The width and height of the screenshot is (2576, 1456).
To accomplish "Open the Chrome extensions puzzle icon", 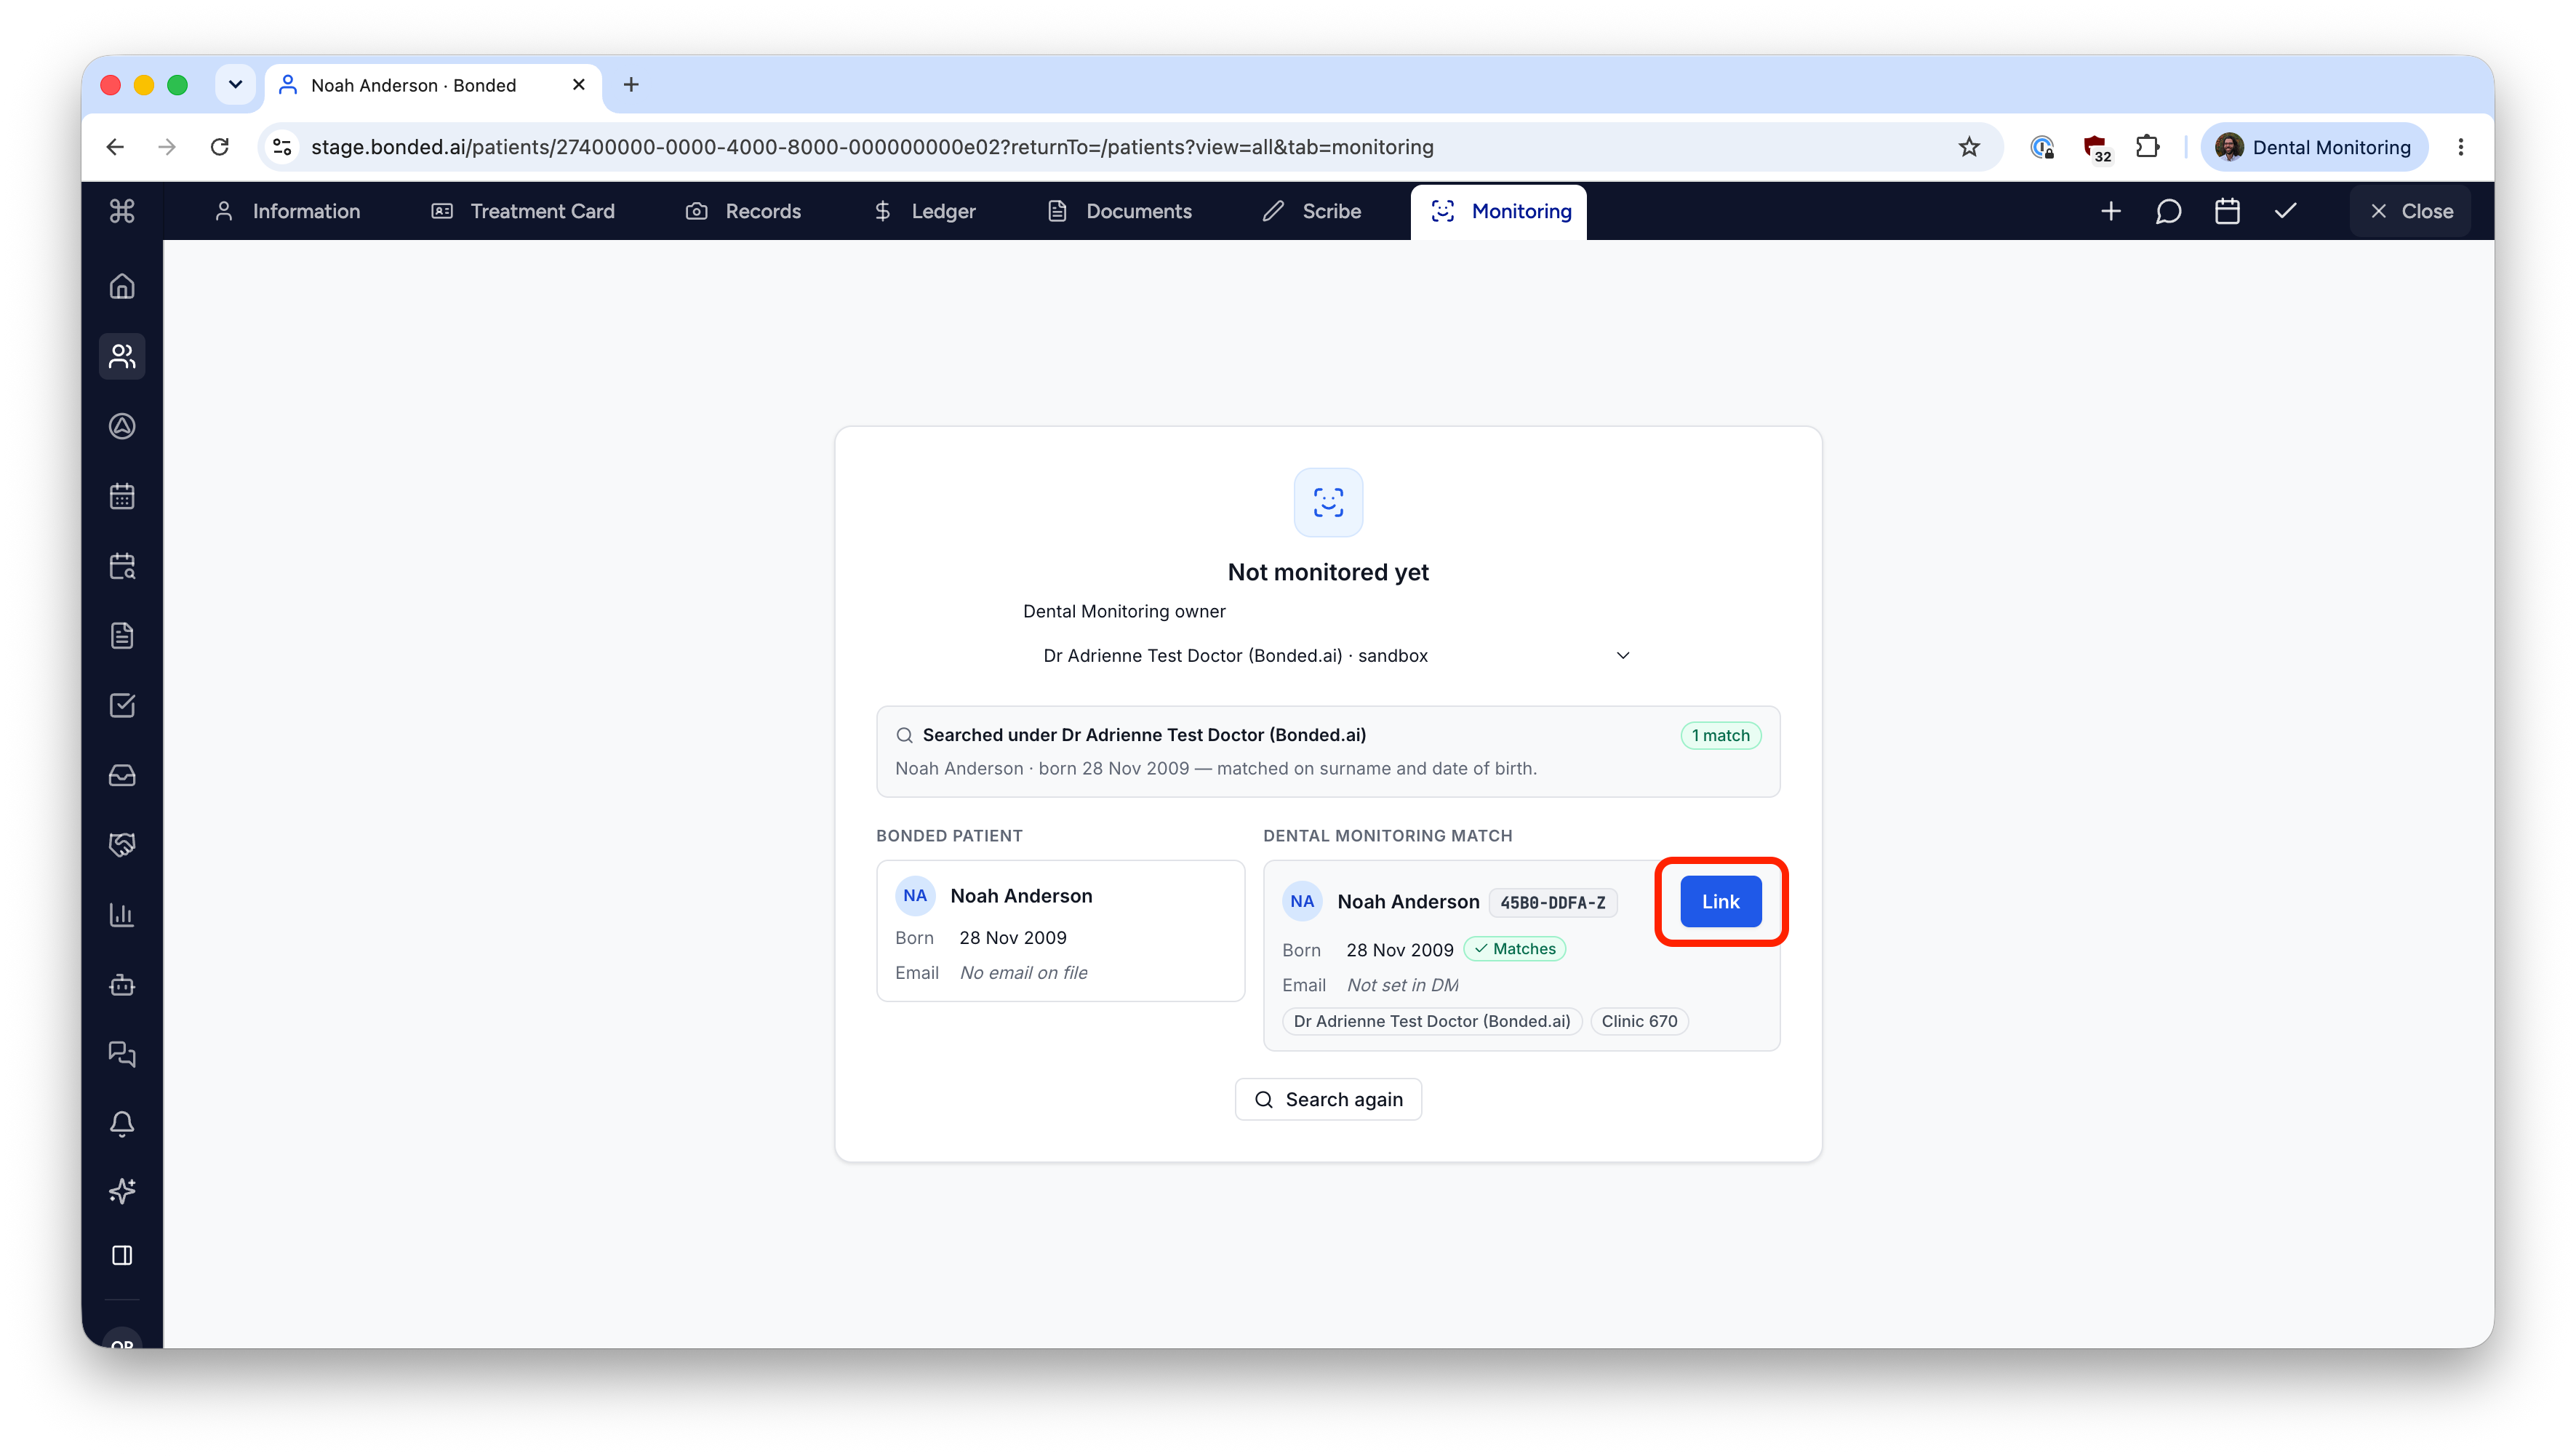I will tap(2147, 147).
